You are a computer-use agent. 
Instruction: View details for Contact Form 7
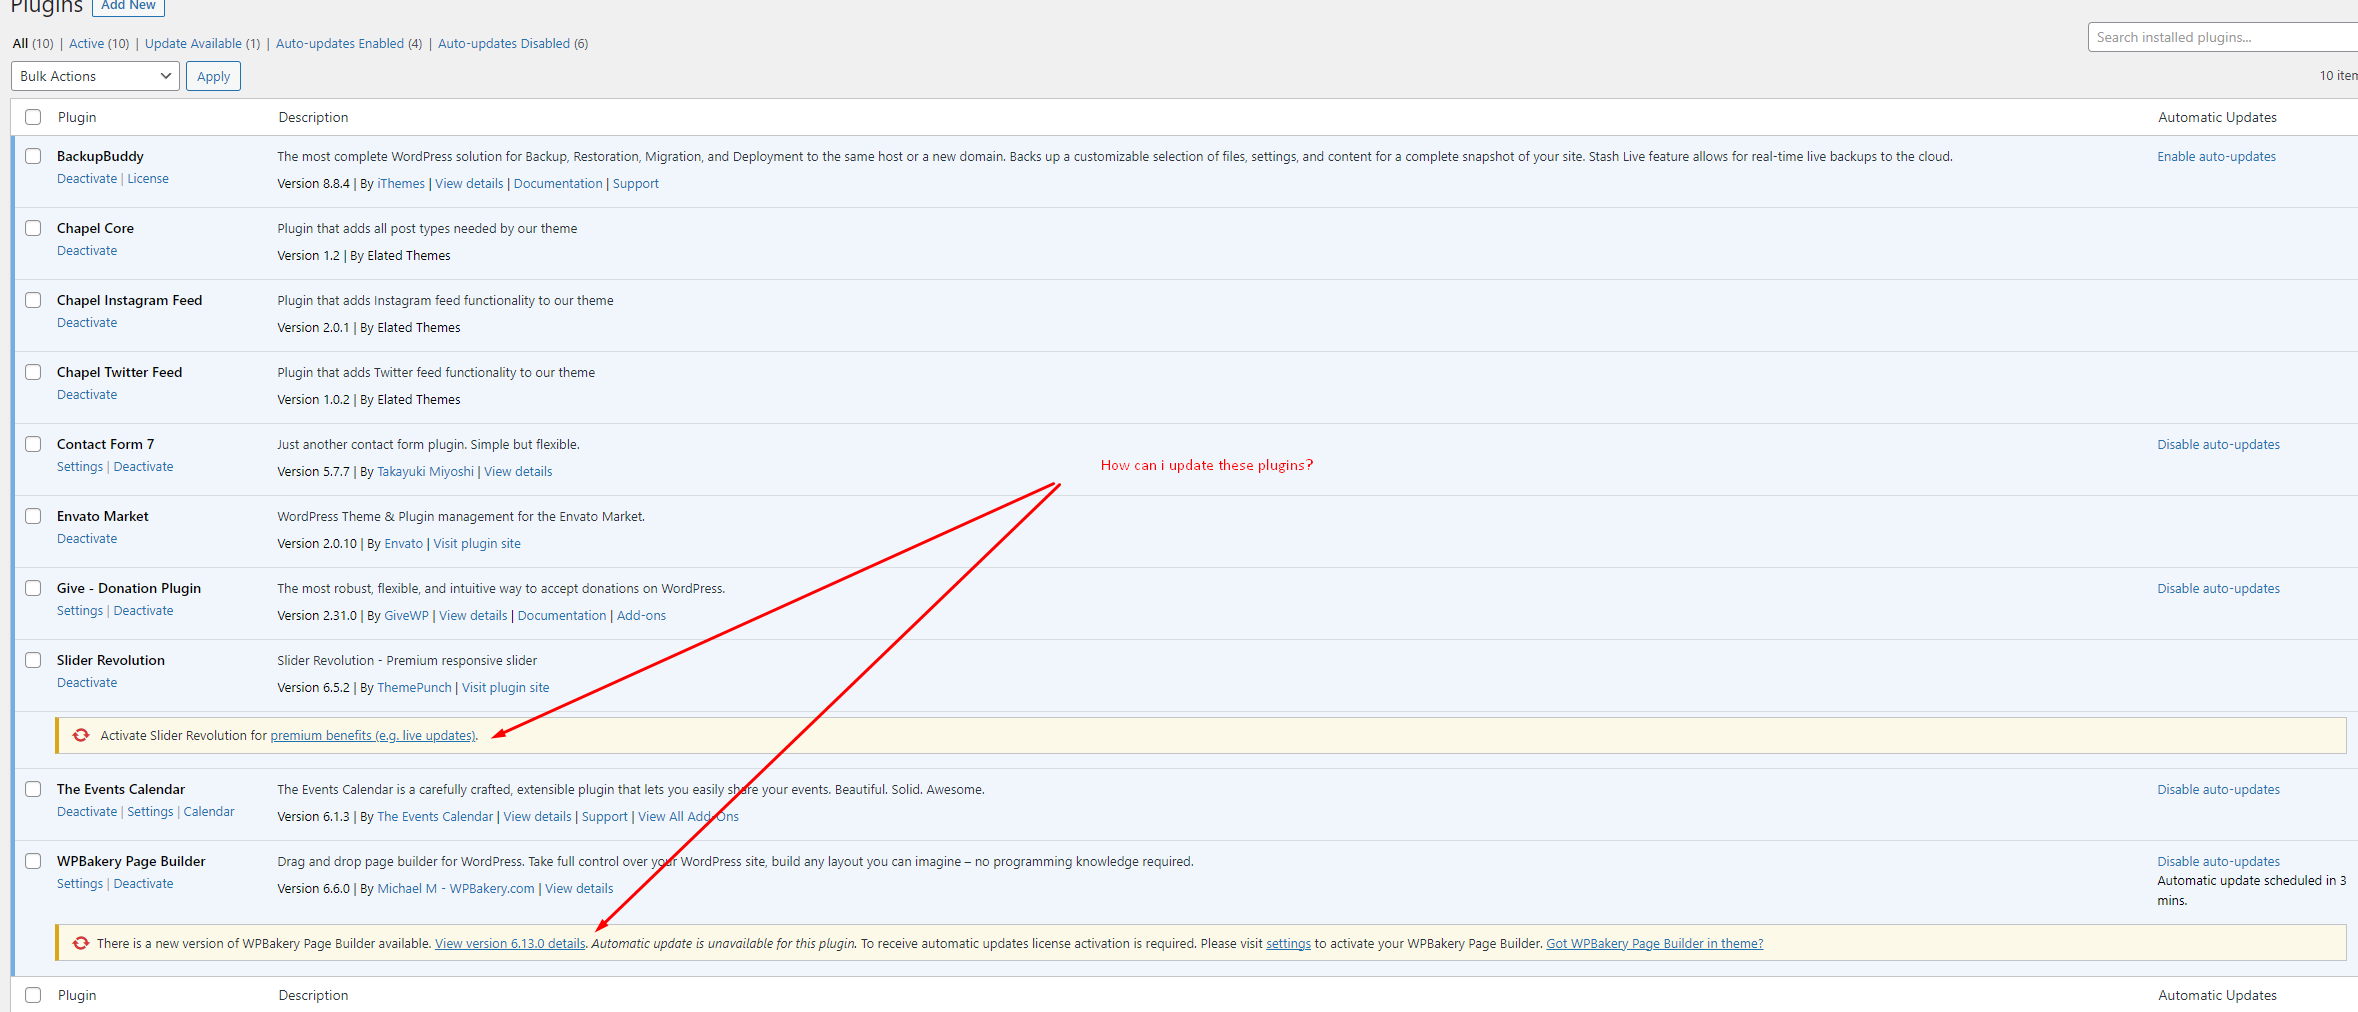pyautogui.click(x=518, y=472)
